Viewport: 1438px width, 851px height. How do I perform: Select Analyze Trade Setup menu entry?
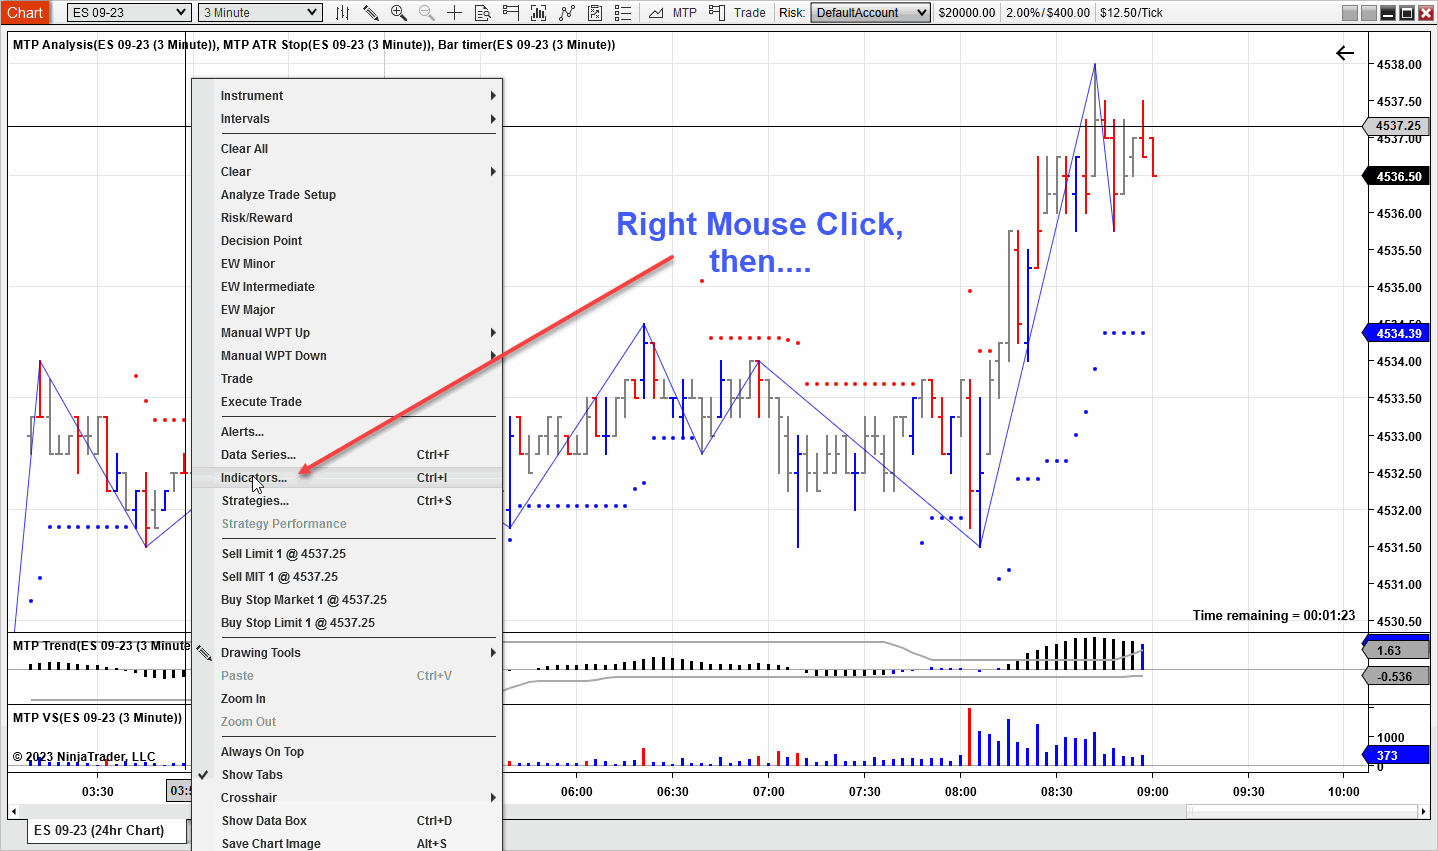[278, 195]
